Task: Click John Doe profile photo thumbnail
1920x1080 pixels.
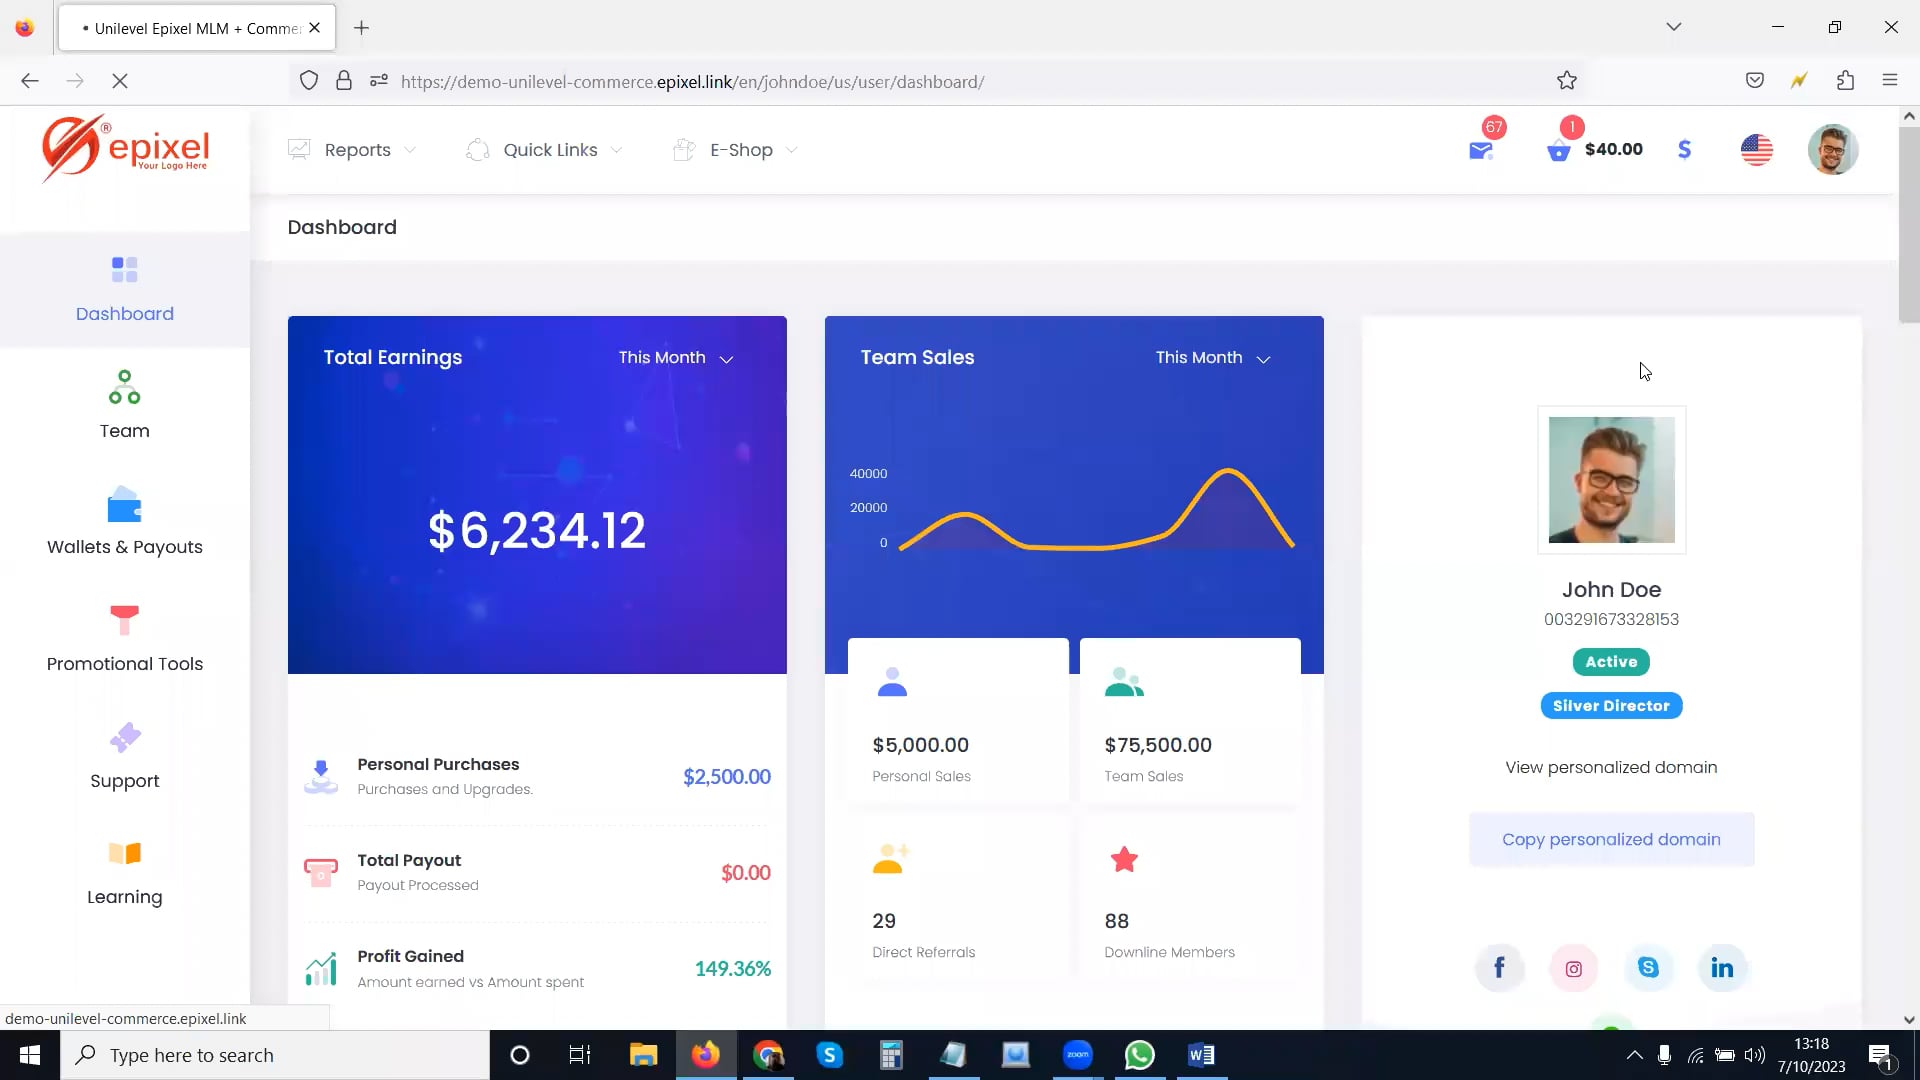Action: 1611,480
